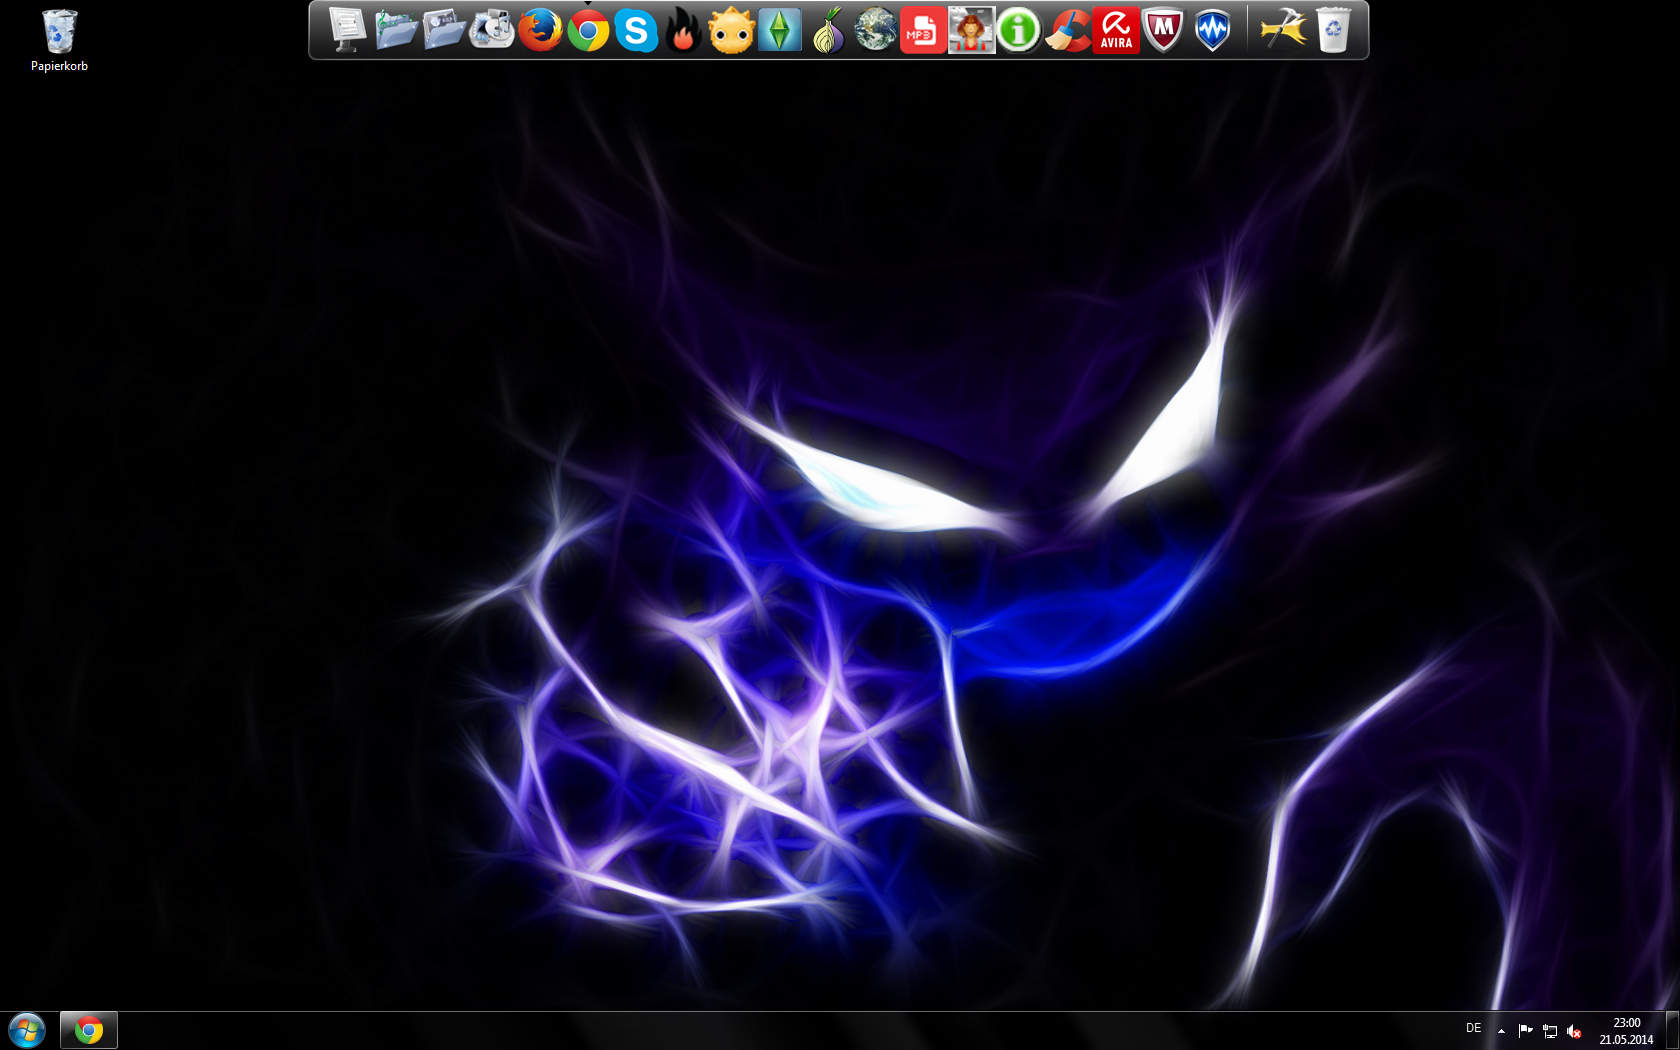1680x1050 pixels.
Task: Click the DE language indicator
Action: (x=1473, y=1028)
